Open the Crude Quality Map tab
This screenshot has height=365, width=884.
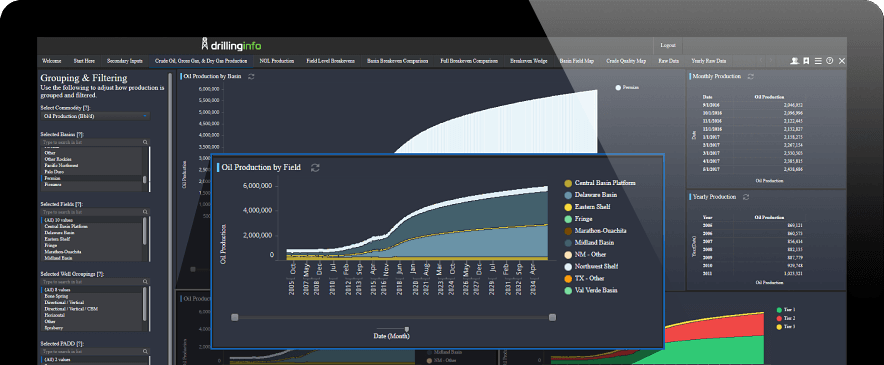click(x=626, y=61)
